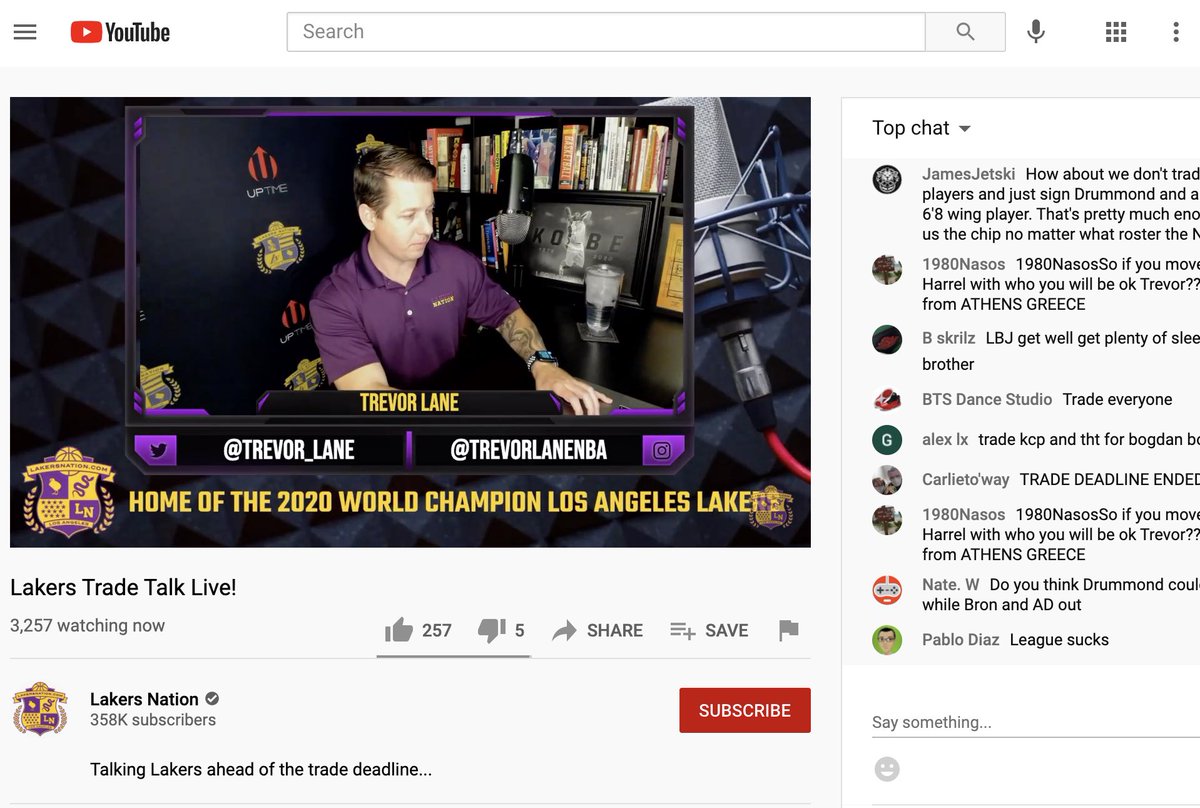Save the video to a playlist

point(709,630)
